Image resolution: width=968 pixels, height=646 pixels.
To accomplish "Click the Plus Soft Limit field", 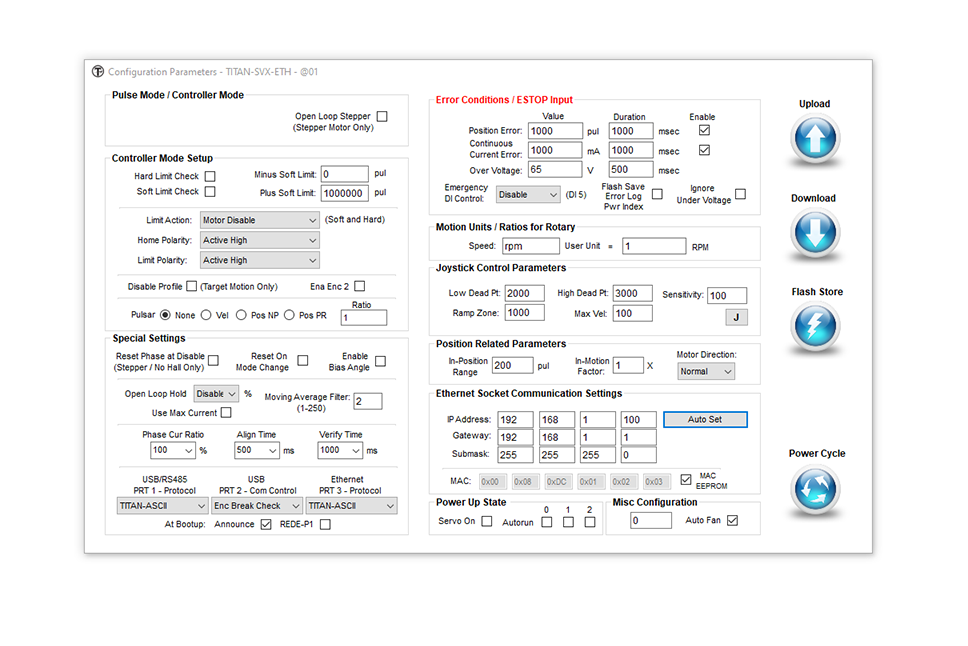I will pyautogui.click(x=344, y=193).
